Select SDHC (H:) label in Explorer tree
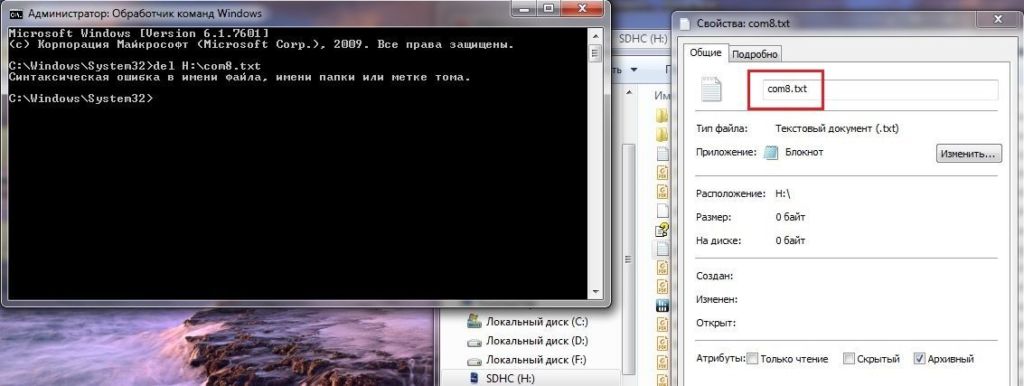The image size is (1024, 386). point(511,379)
